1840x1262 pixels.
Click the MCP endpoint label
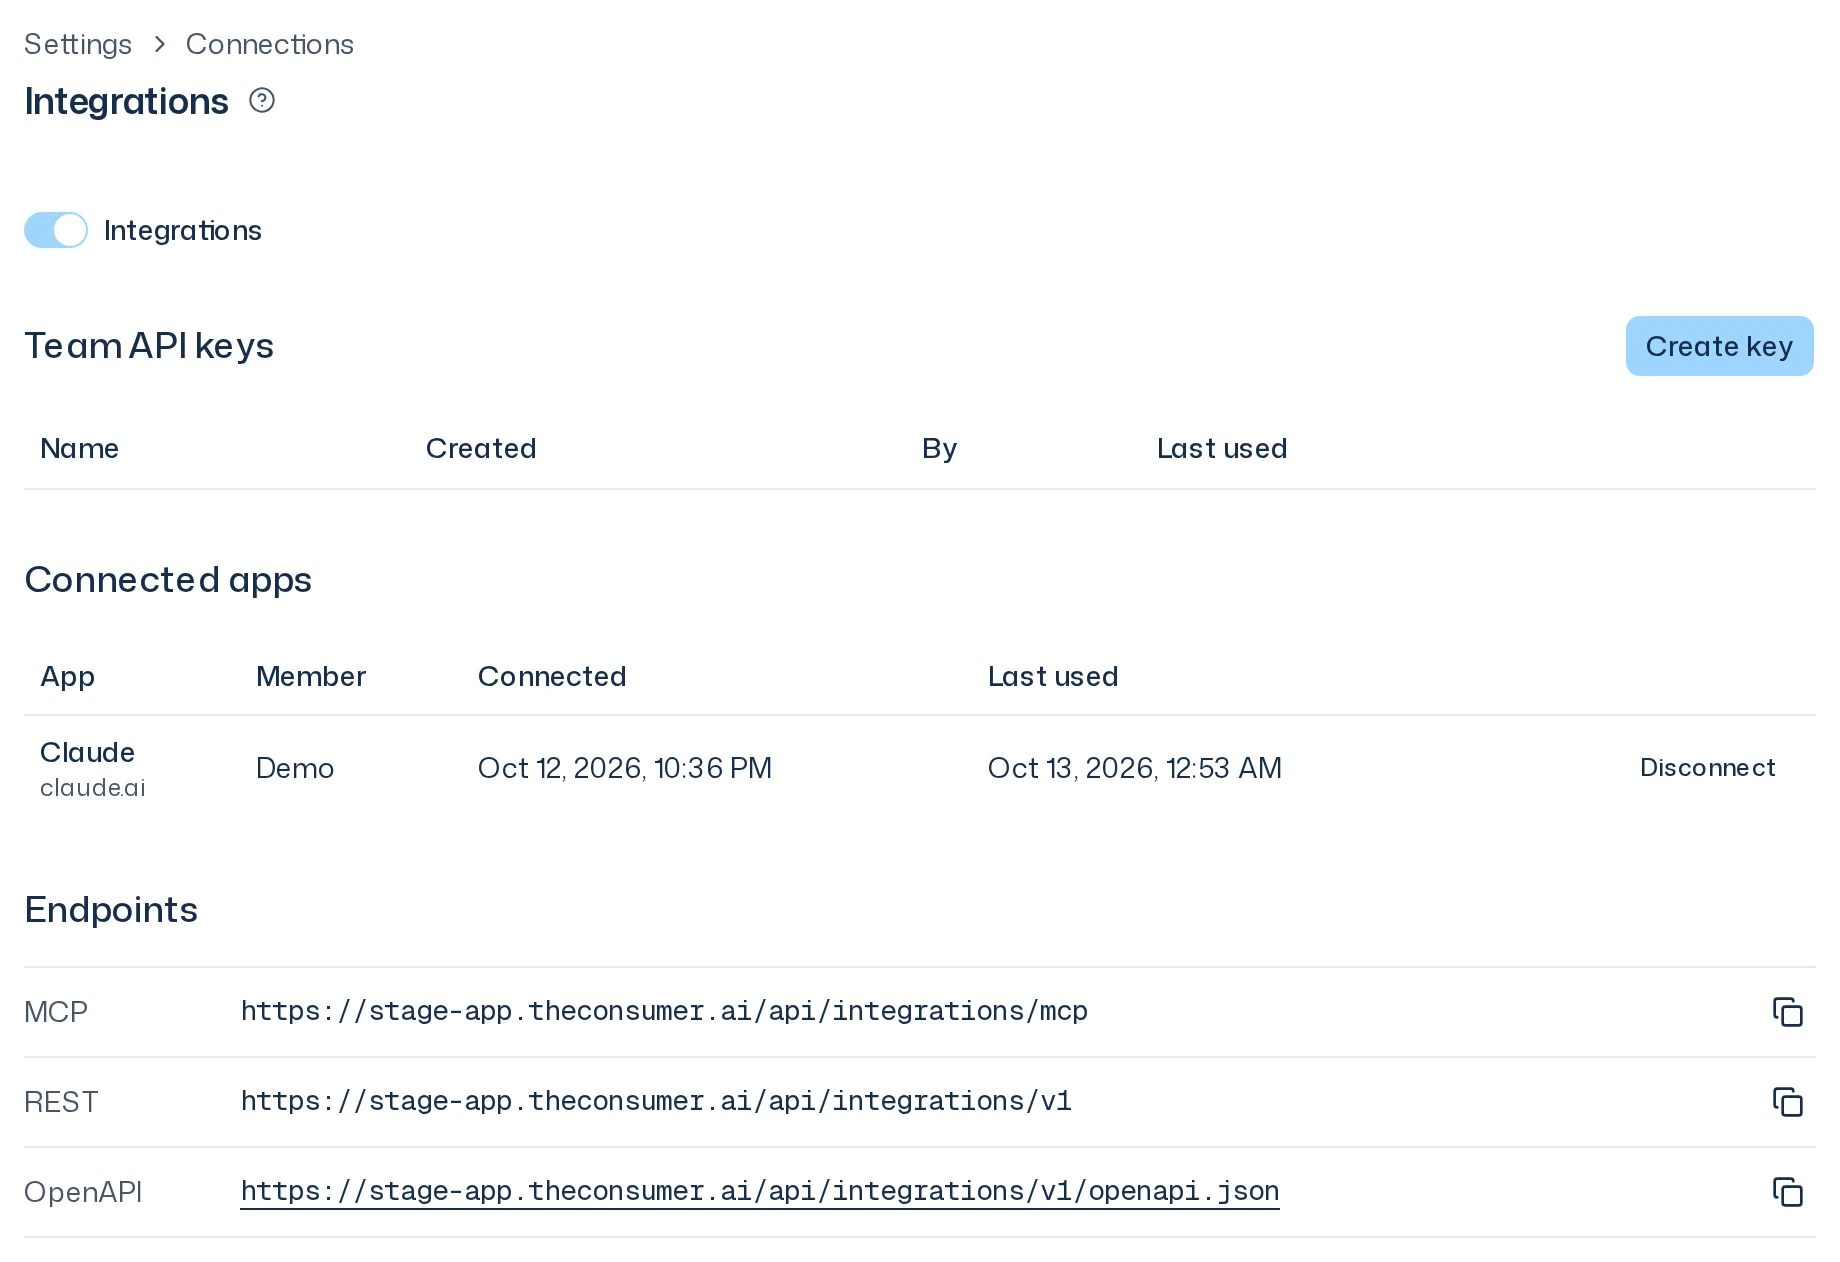click(x=56, y=1012)
